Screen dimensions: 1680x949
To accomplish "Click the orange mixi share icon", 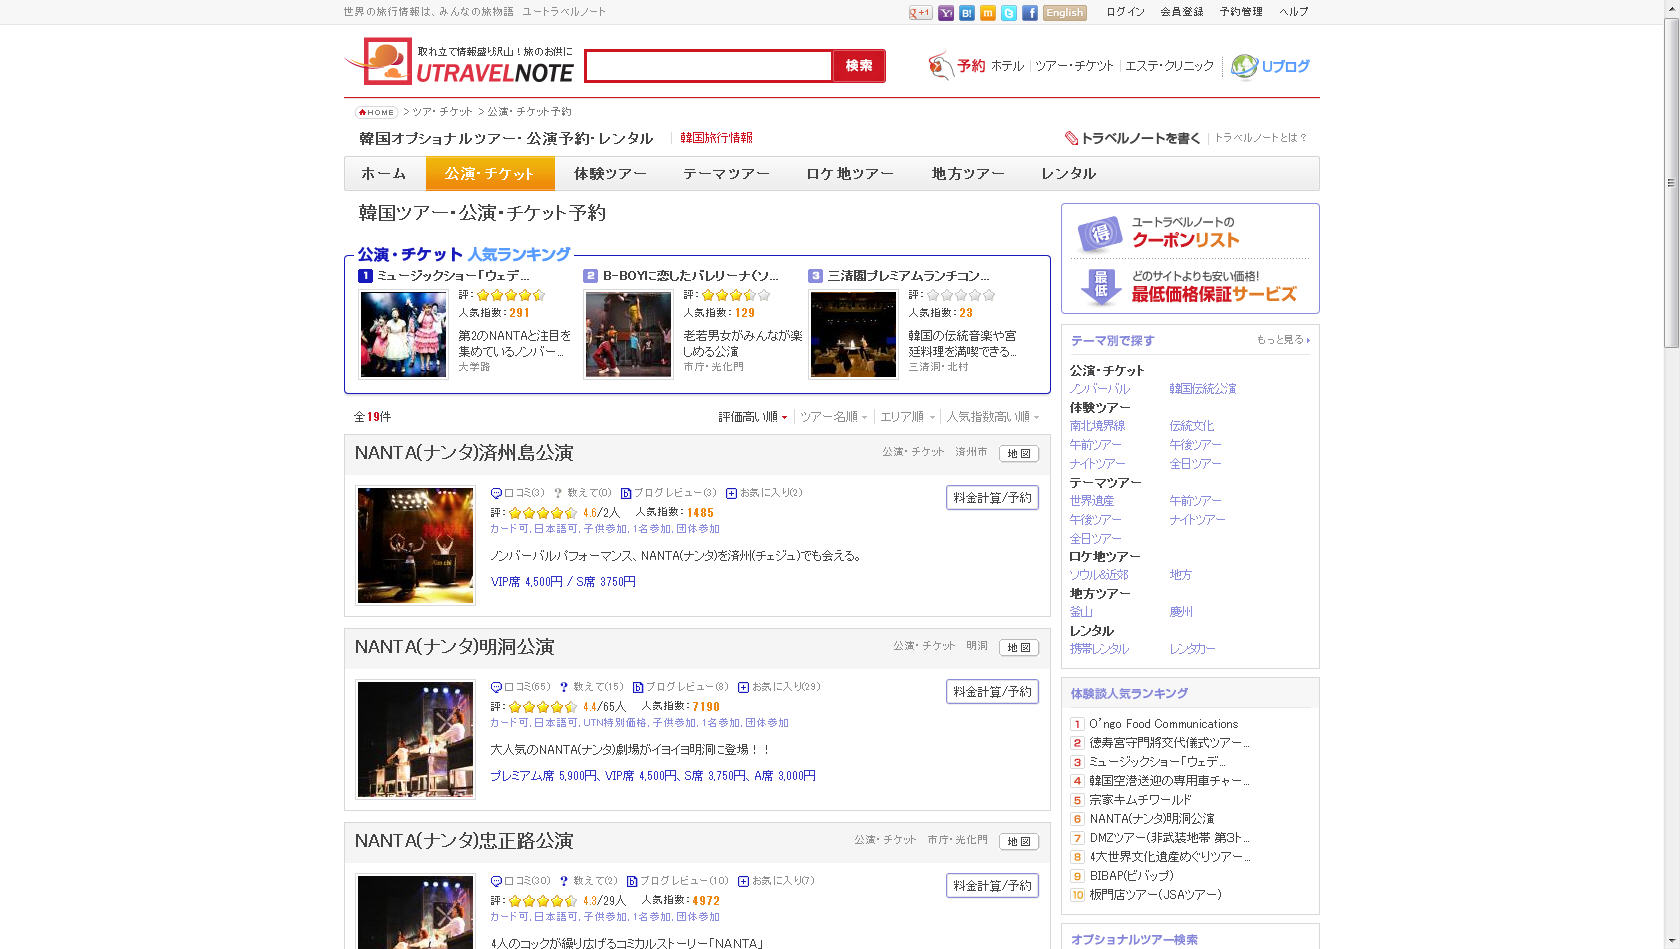I will [x=988, y=13].
